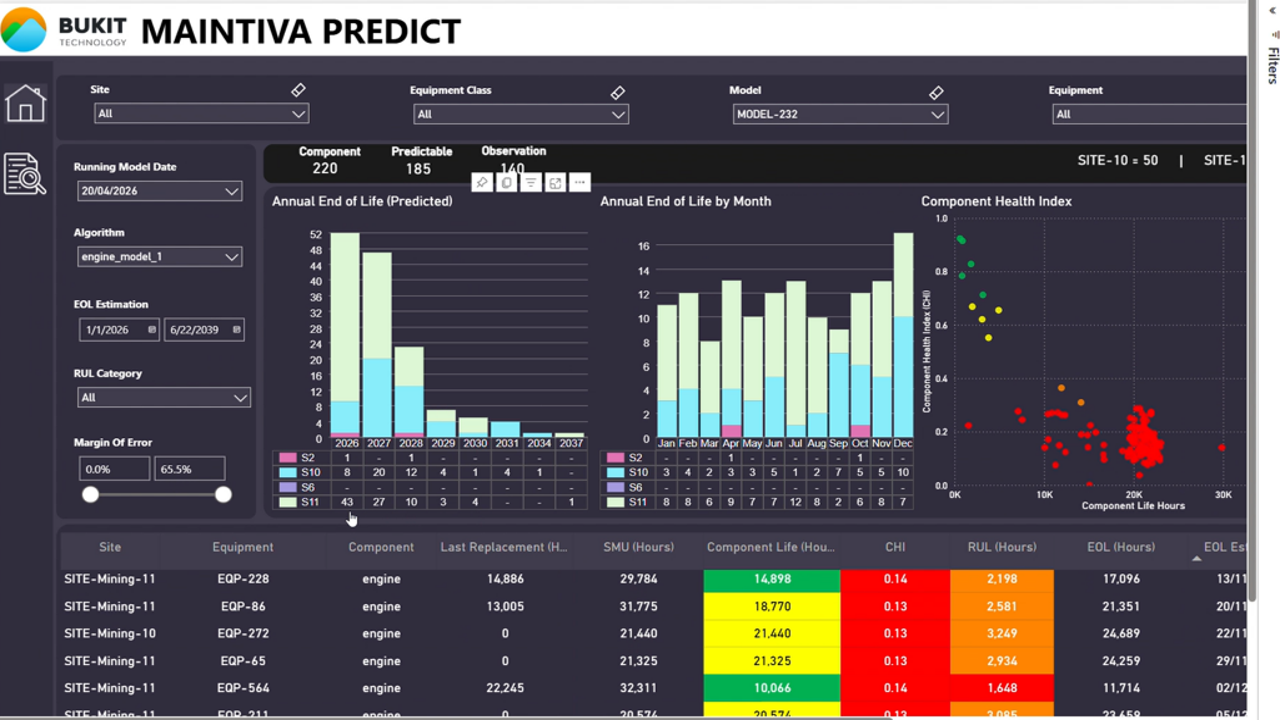Screen dimensions: 1280x720
Task: Open the Running Model Date dropdown
Action: (x=160, y=191)
